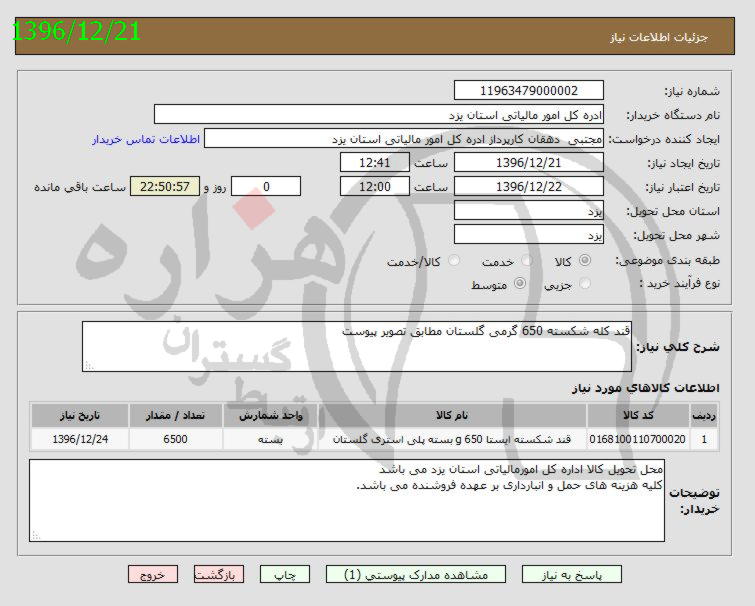Click the ایجاد کننده درخواست field

[x=404, y=139]
